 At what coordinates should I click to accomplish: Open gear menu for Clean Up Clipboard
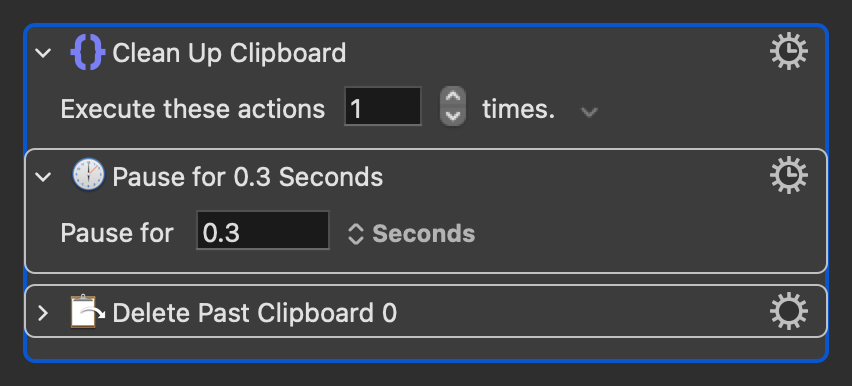click(788, 52)
